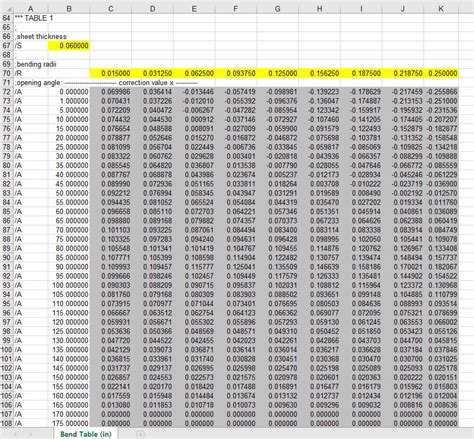The height and width of the screenshot is (439, 474).
Task: Select opening angle cell 90.000000
Action: pos(69,267)
